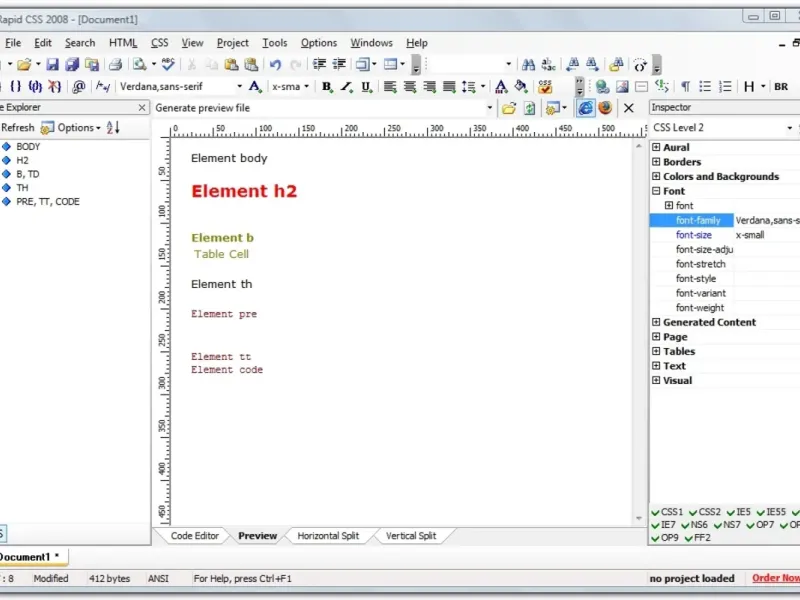Click the Find in Files icon

tap(616, 65)
